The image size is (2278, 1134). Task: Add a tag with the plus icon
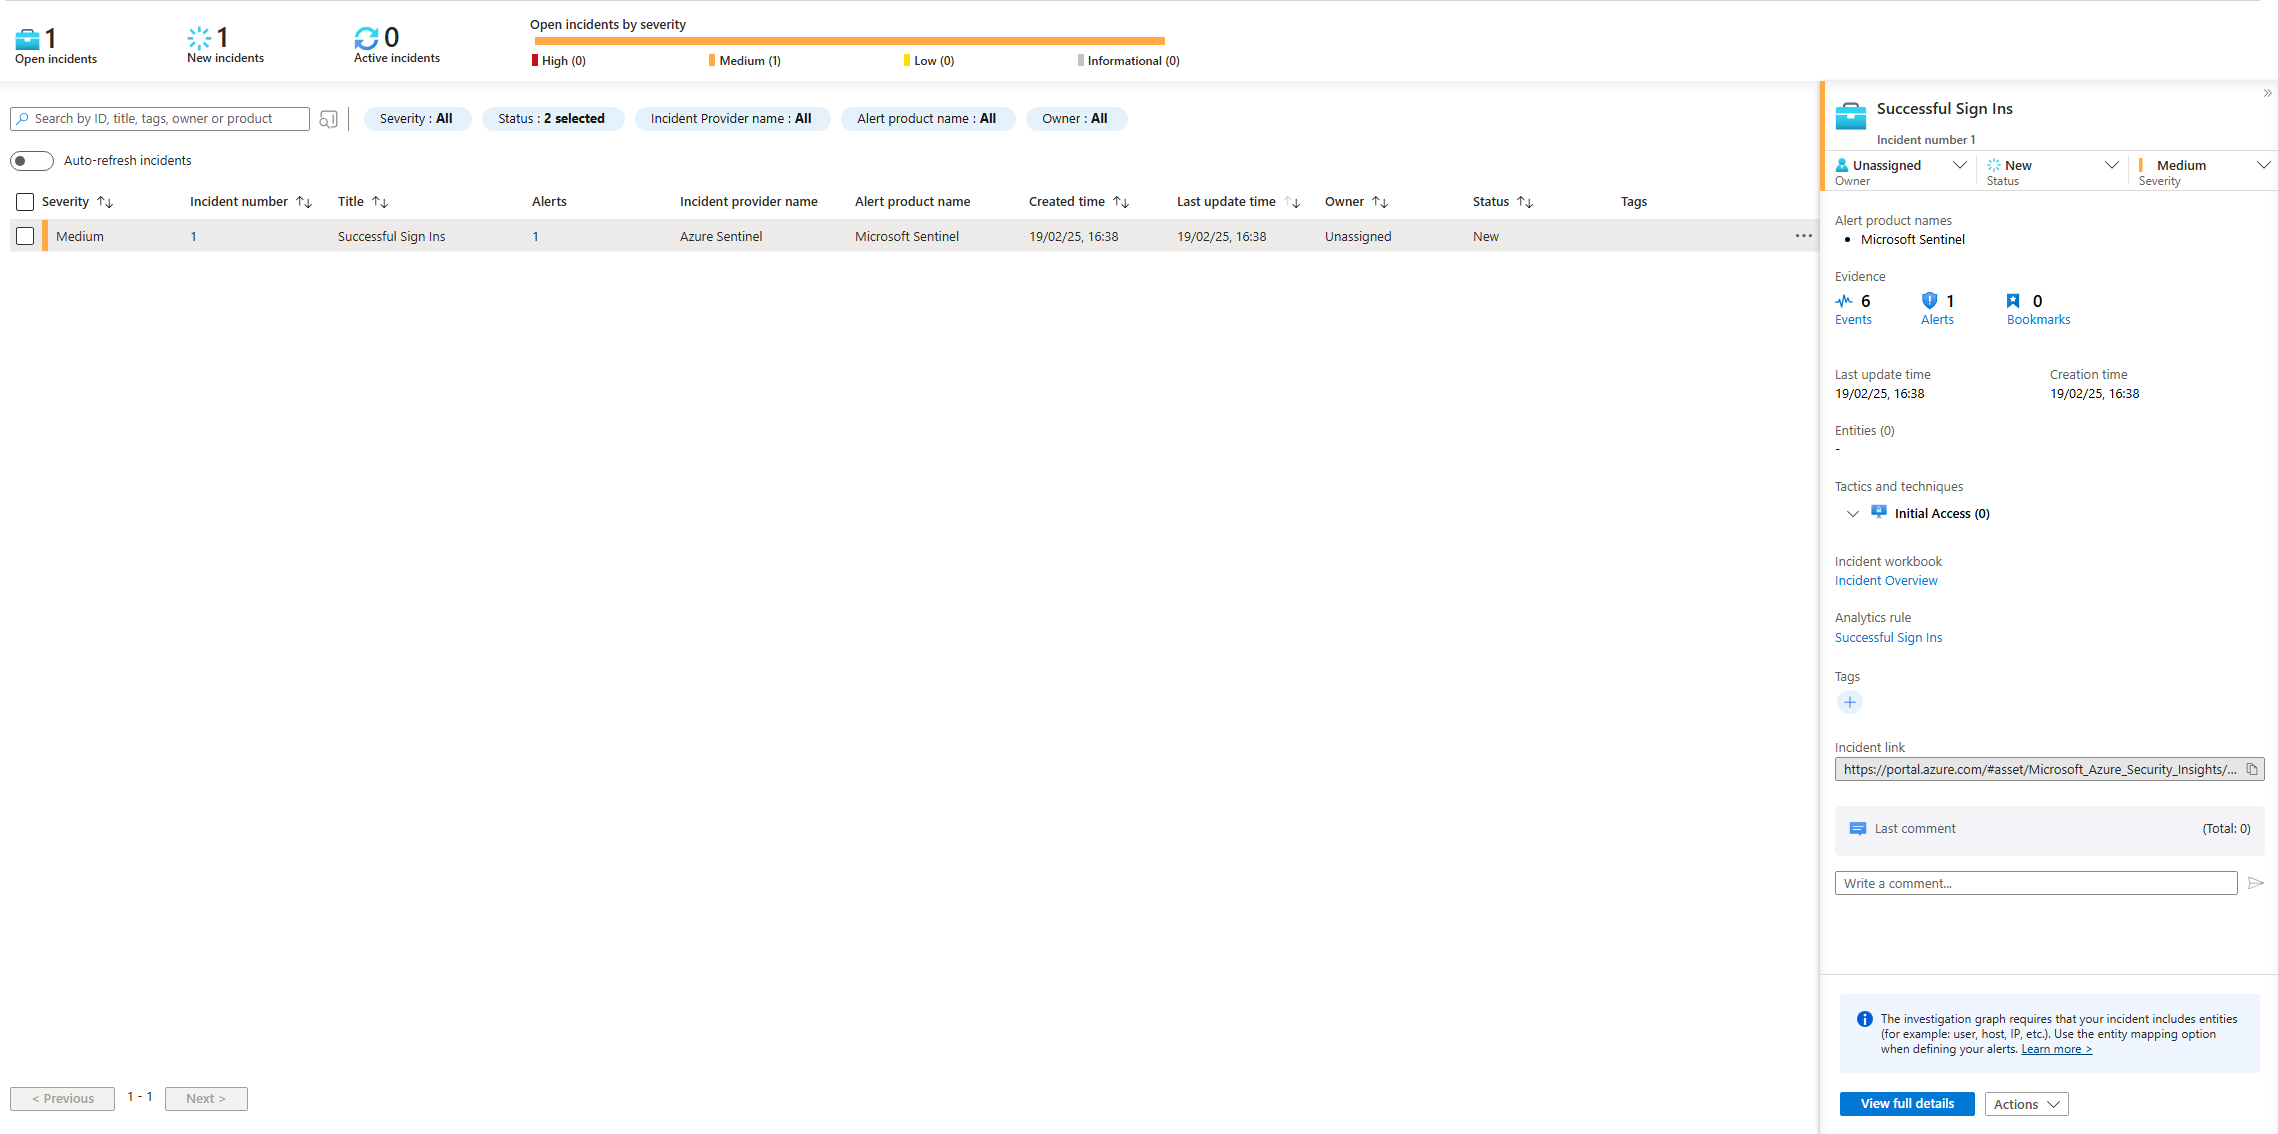click(1850, 702)
